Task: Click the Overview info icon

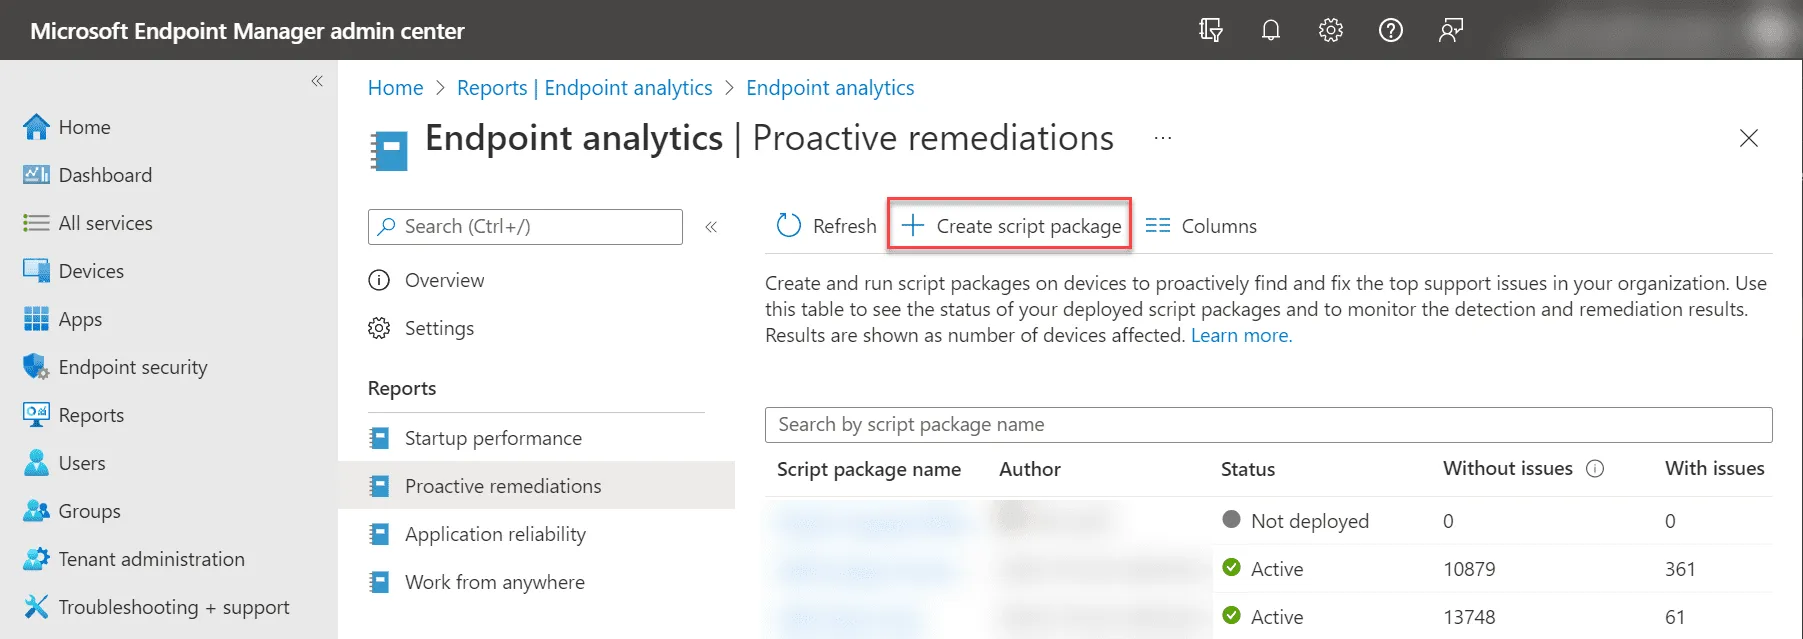Action: pos(379,280)
